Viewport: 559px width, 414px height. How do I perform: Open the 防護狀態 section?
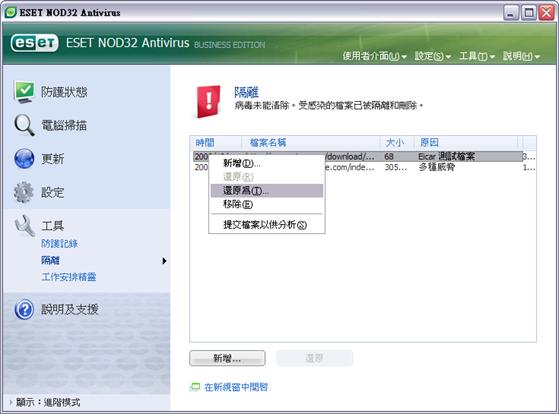click(x=64, y=92)
